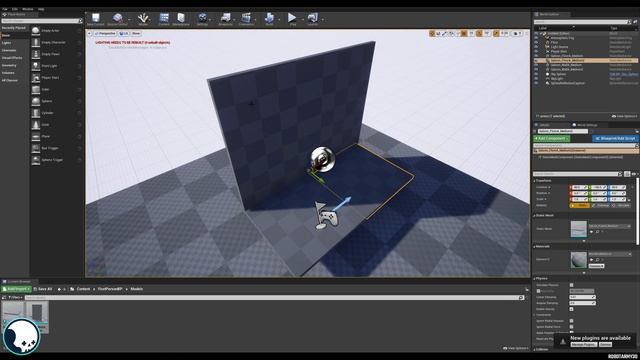The image size is (640, 360).
Task: Toggle visibility eye for Player Start in outliner
Action: [536, 51]
